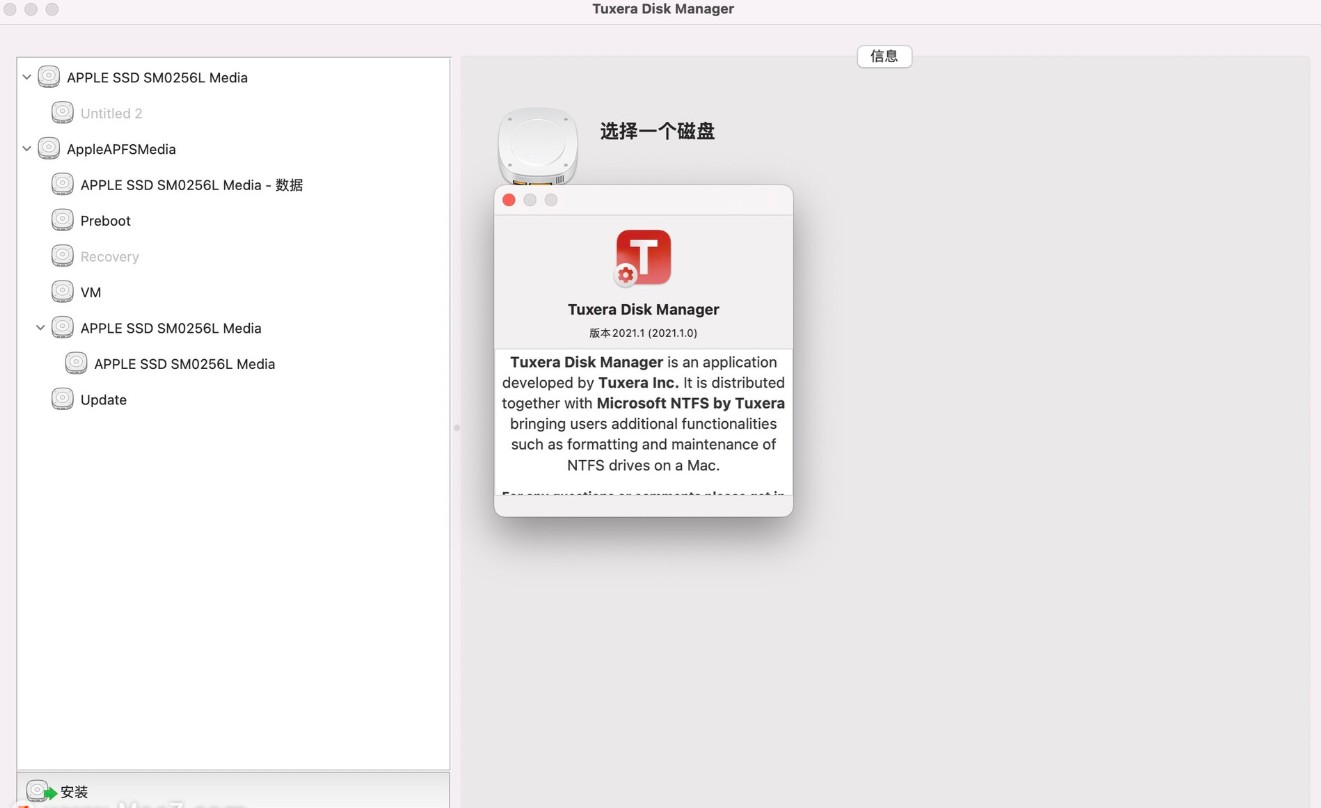
Task: Click the disk icon of the APPLE SSD row below VM
Action: click(x=62, y=327)
